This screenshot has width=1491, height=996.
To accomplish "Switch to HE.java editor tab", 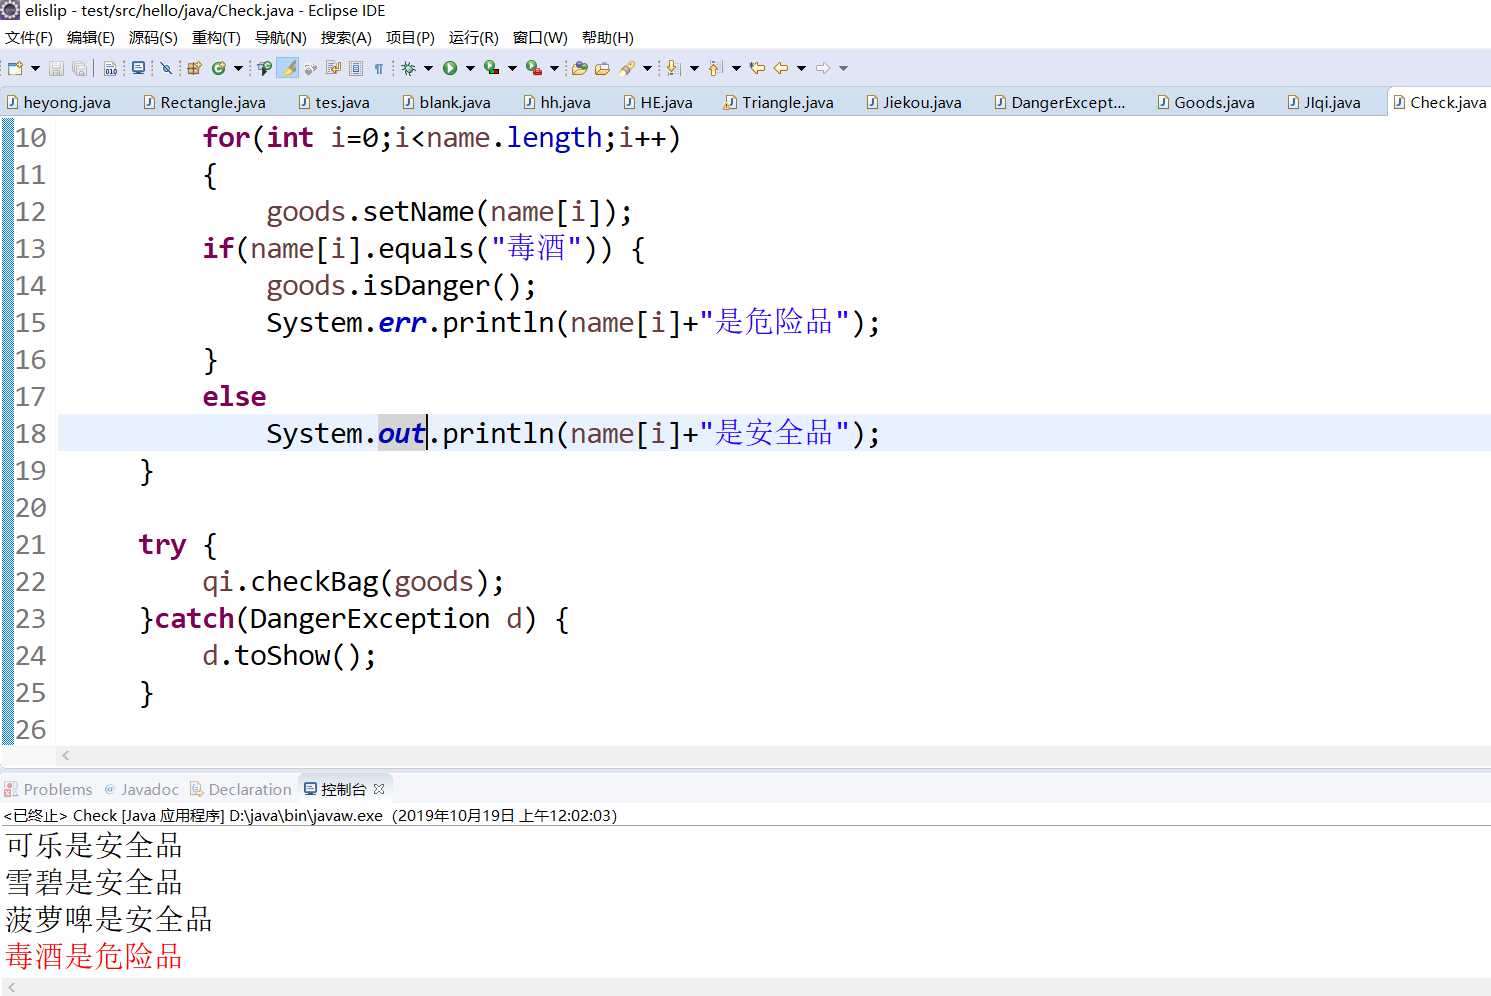I will [x=658, y=102].
